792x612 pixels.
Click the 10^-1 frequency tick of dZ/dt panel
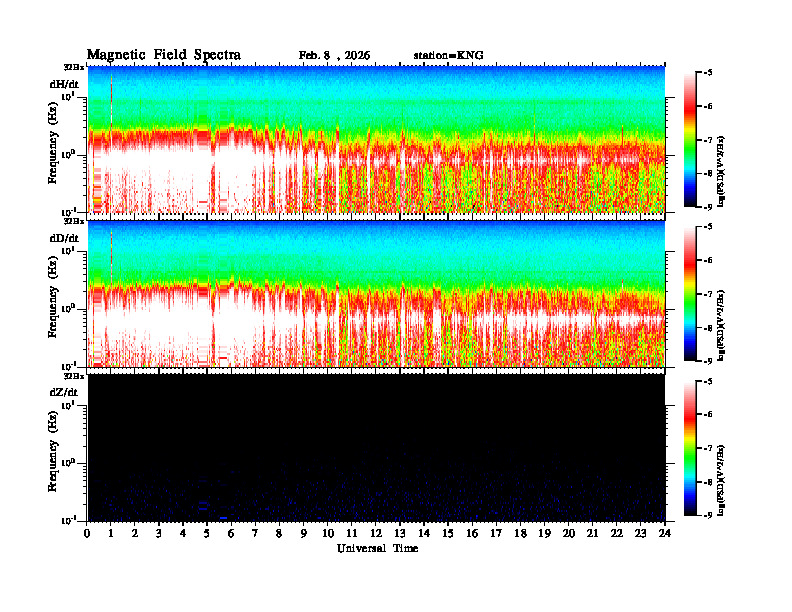click(x=68, y=520)
